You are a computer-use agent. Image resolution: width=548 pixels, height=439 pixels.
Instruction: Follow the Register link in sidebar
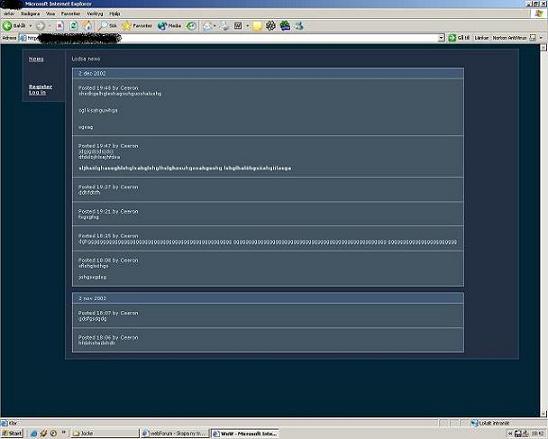tap(40, 87)
